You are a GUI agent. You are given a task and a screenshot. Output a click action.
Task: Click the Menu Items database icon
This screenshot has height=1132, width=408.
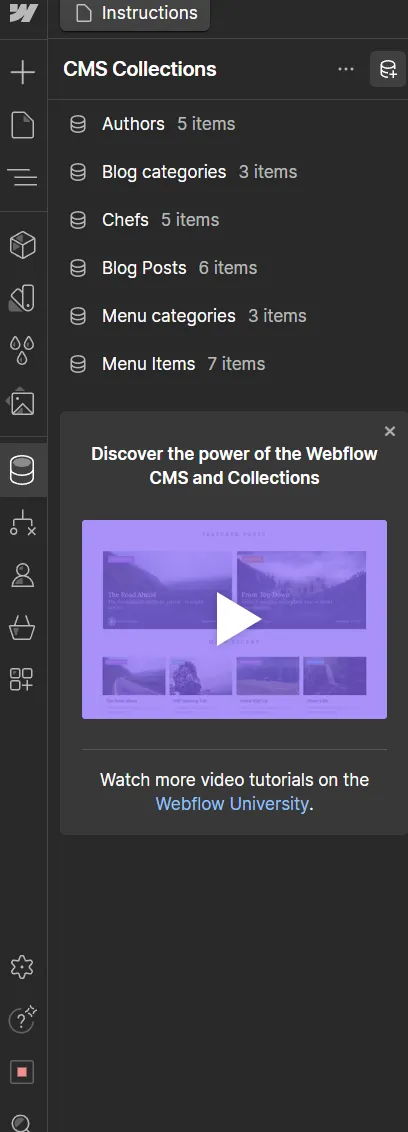(x=78, y=365)
